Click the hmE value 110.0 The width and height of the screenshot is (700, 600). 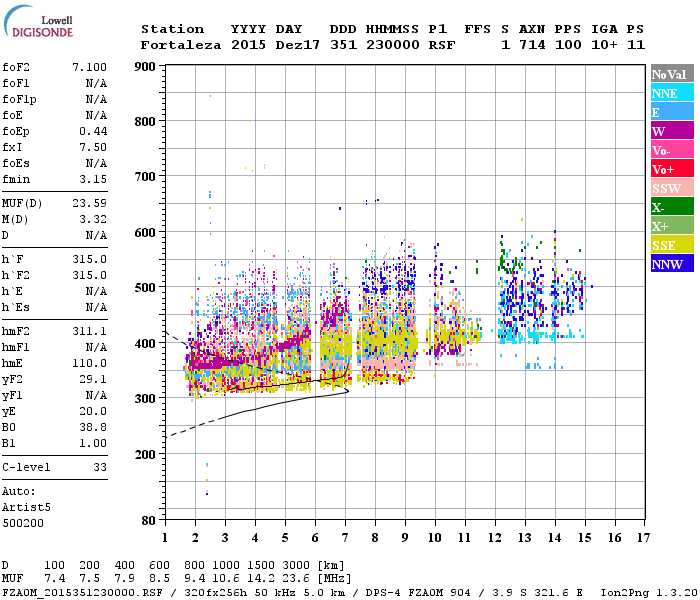[89, 363]
